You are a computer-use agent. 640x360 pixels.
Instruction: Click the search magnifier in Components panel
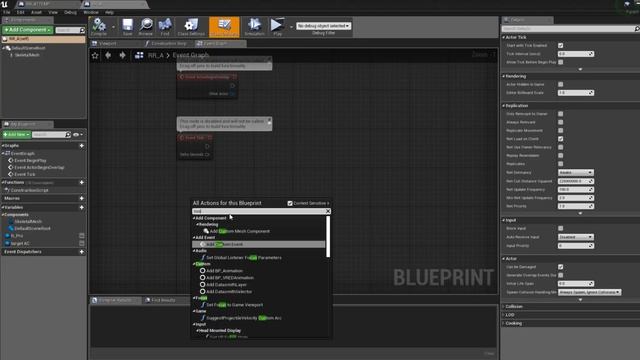[x=82, y=30]
